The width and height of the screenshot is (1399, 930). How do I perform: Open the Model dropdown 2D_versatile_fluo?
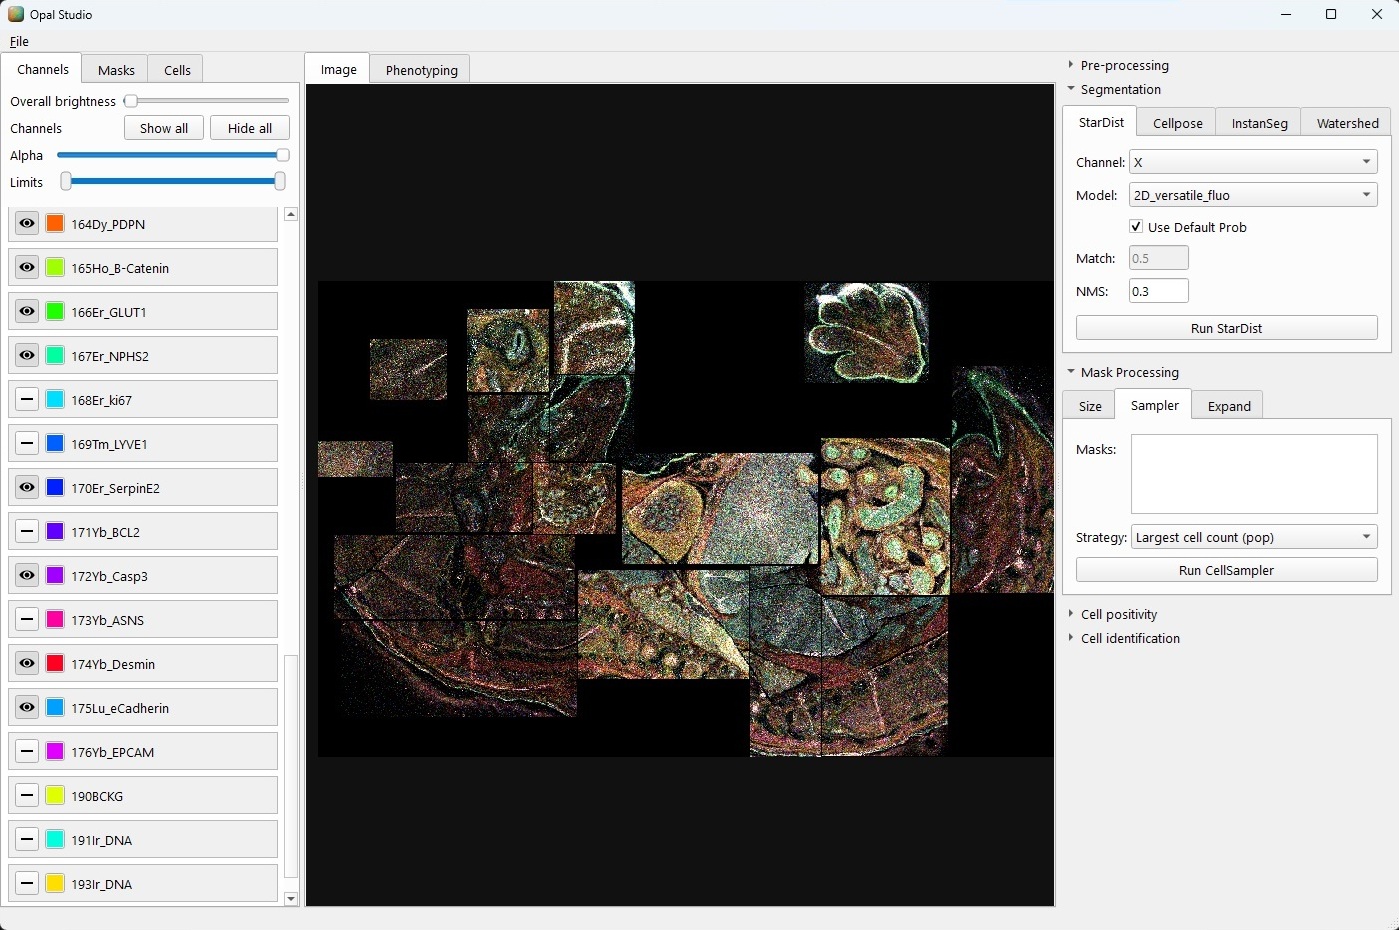[1253, 195]
